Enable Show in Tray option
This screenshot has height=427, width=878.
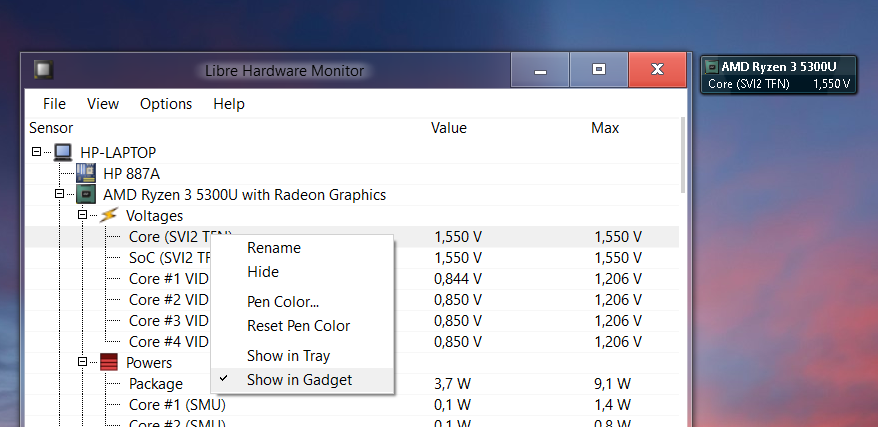tap(302, 356)
